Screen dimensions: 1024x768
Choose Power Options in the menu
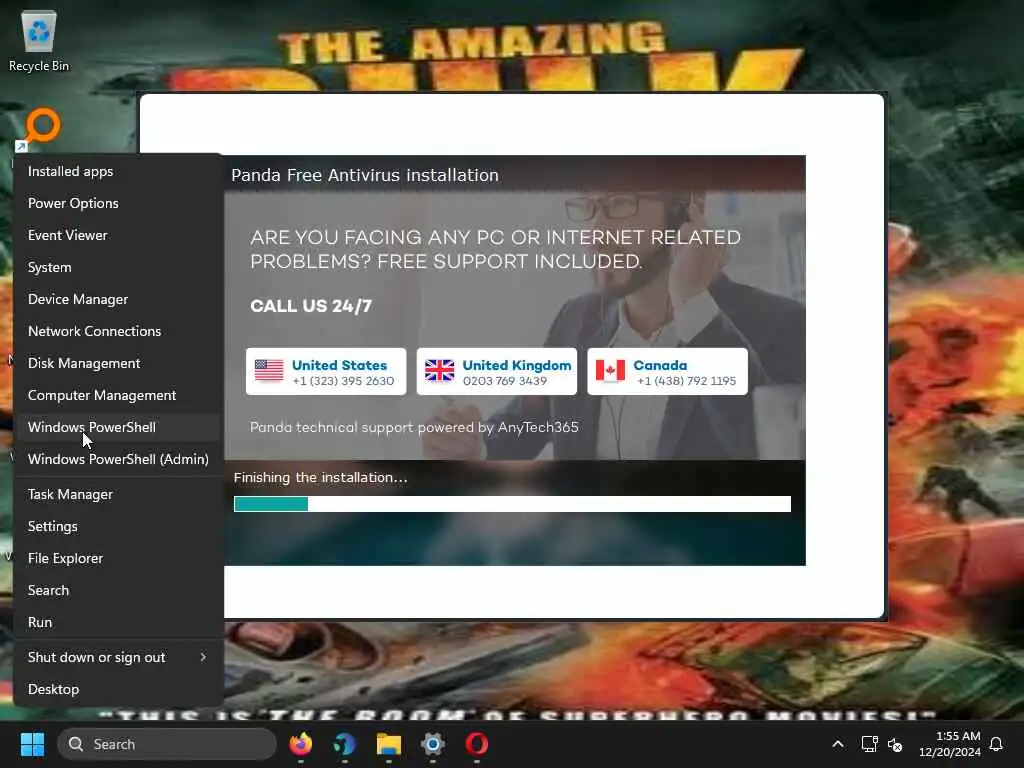[118, 203]
